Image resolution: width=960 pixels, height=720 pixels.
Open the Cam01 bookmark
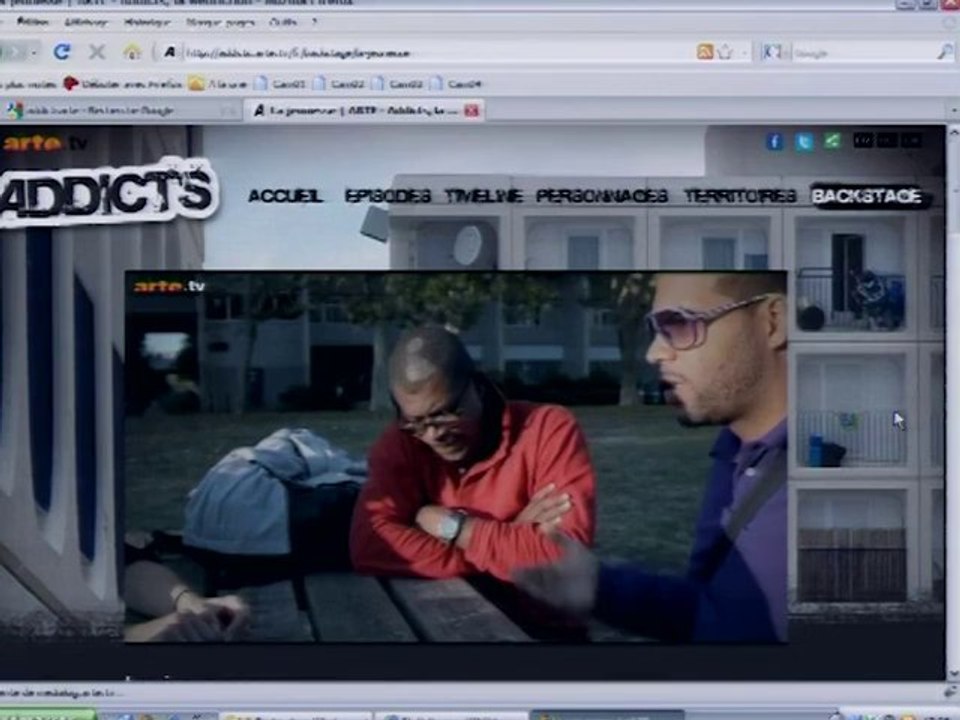pos(280,83)
